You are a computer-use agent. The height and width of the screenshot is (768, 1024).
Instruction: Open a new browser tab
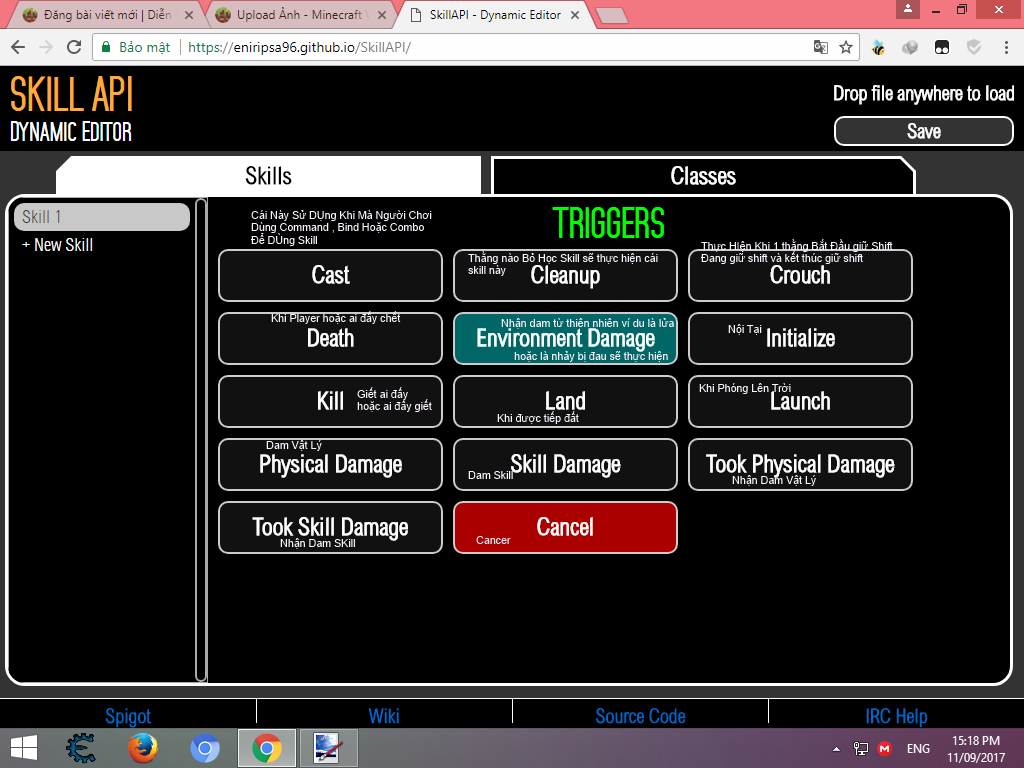point(612,16)
